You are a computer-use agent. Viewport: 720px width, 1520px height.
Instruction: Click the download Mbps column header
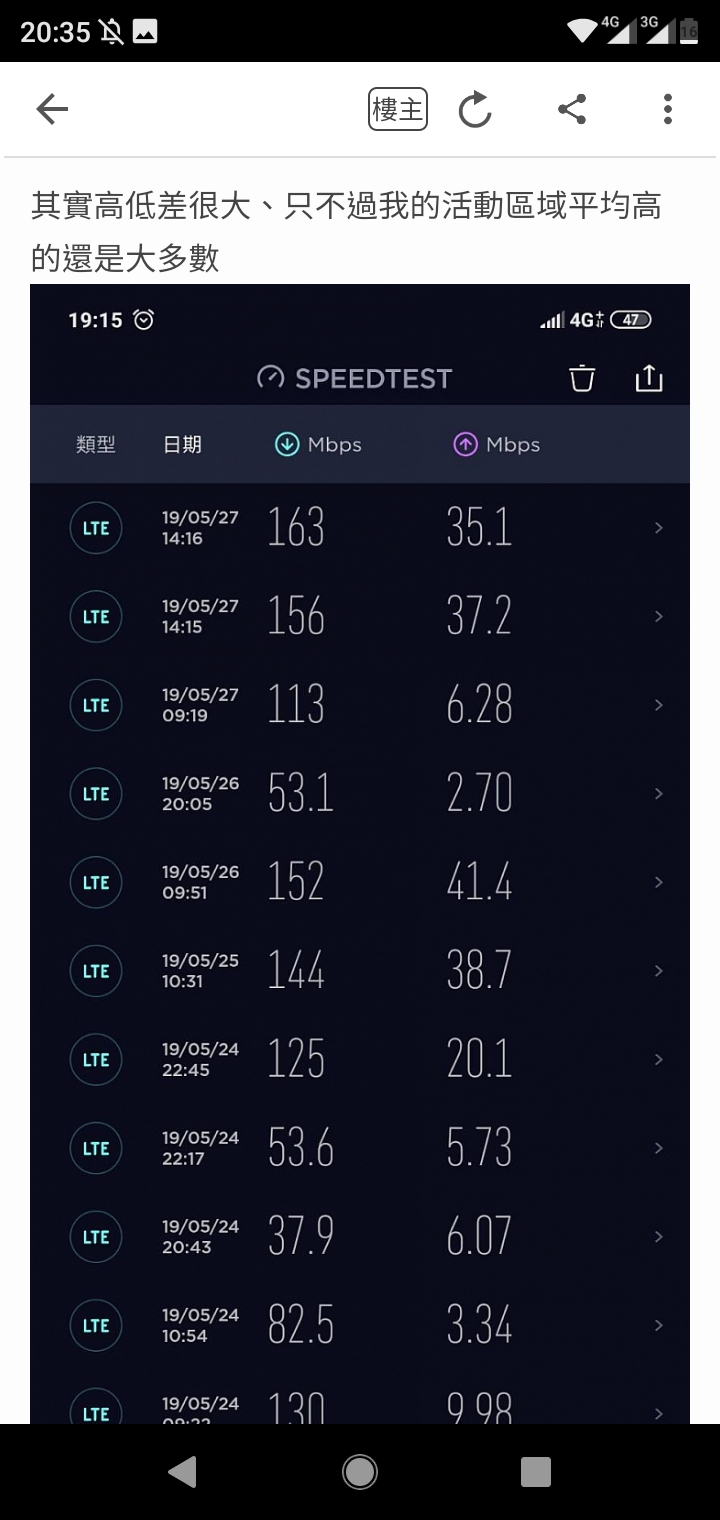coord(318,445)
